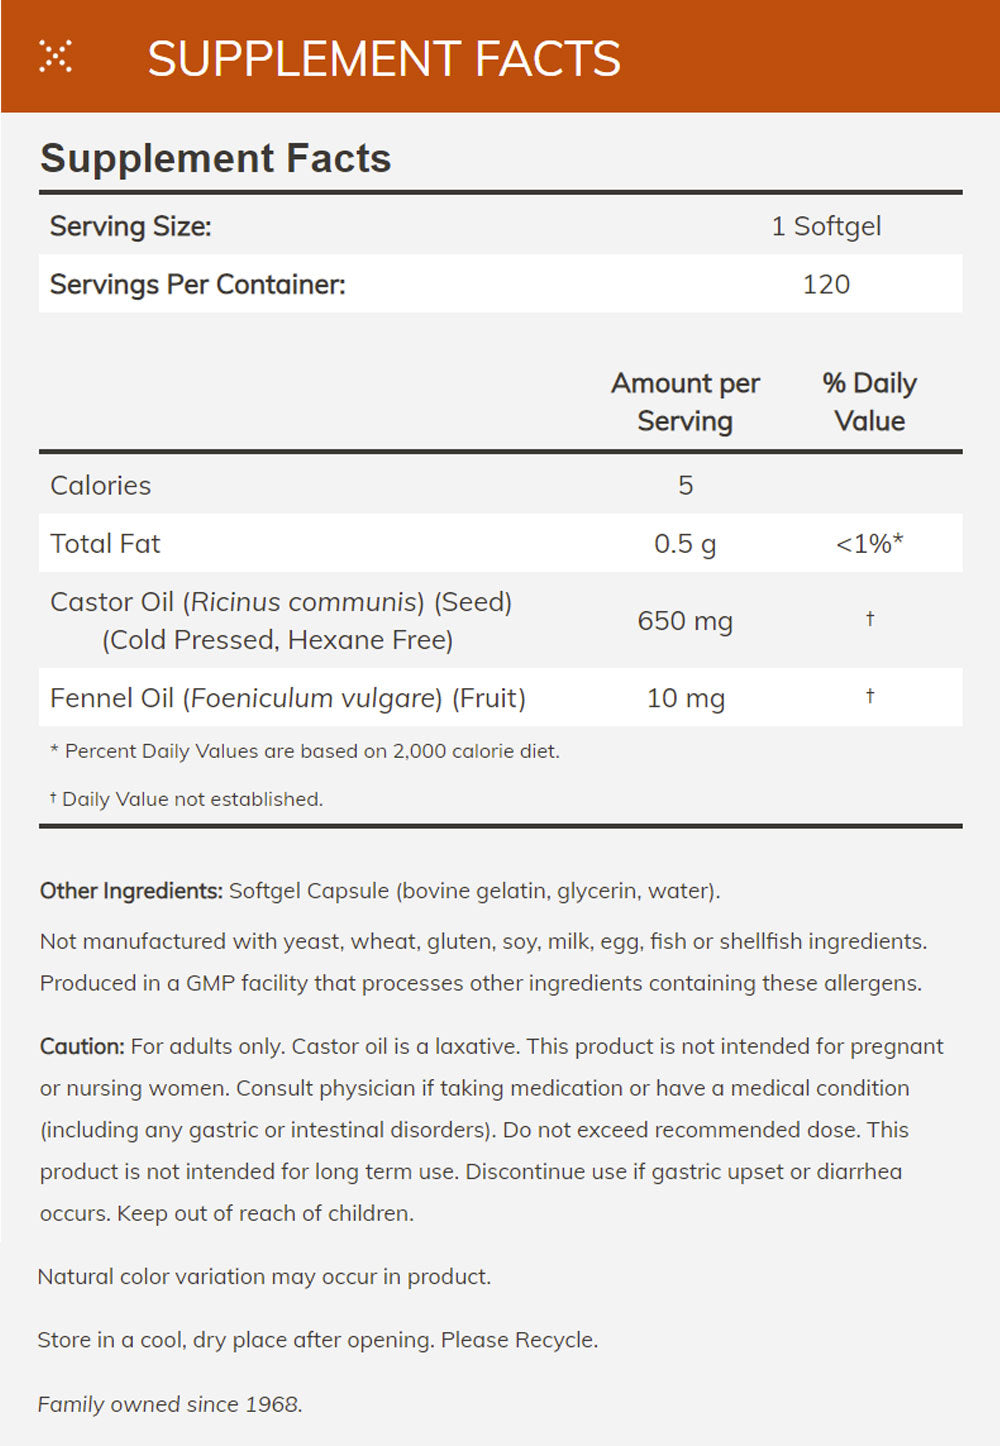Select the Serving Size label
The height and width of the screenshot is (1446, 1000).
pyautogui.click(x=131, y=226)
